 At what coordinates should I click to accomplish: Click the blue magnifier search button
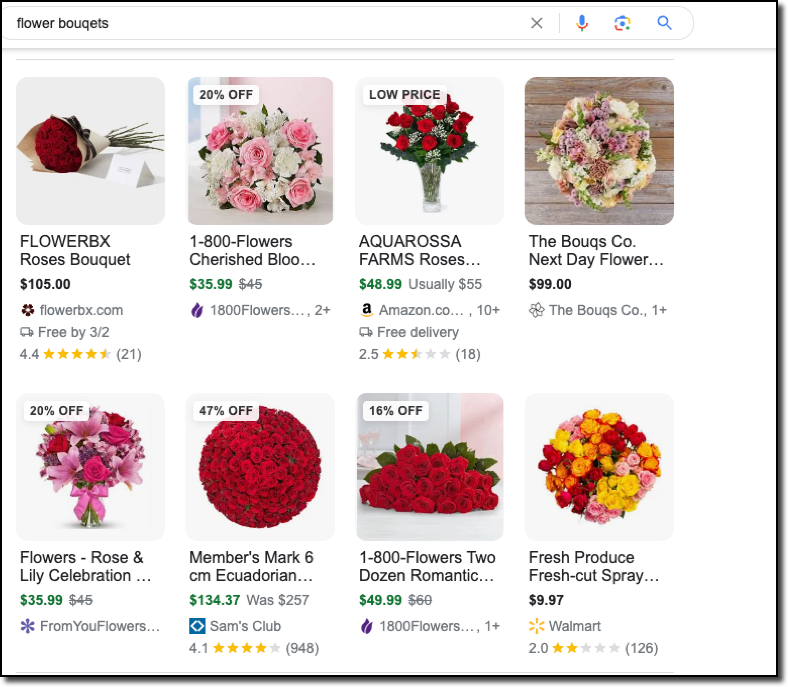664,23
